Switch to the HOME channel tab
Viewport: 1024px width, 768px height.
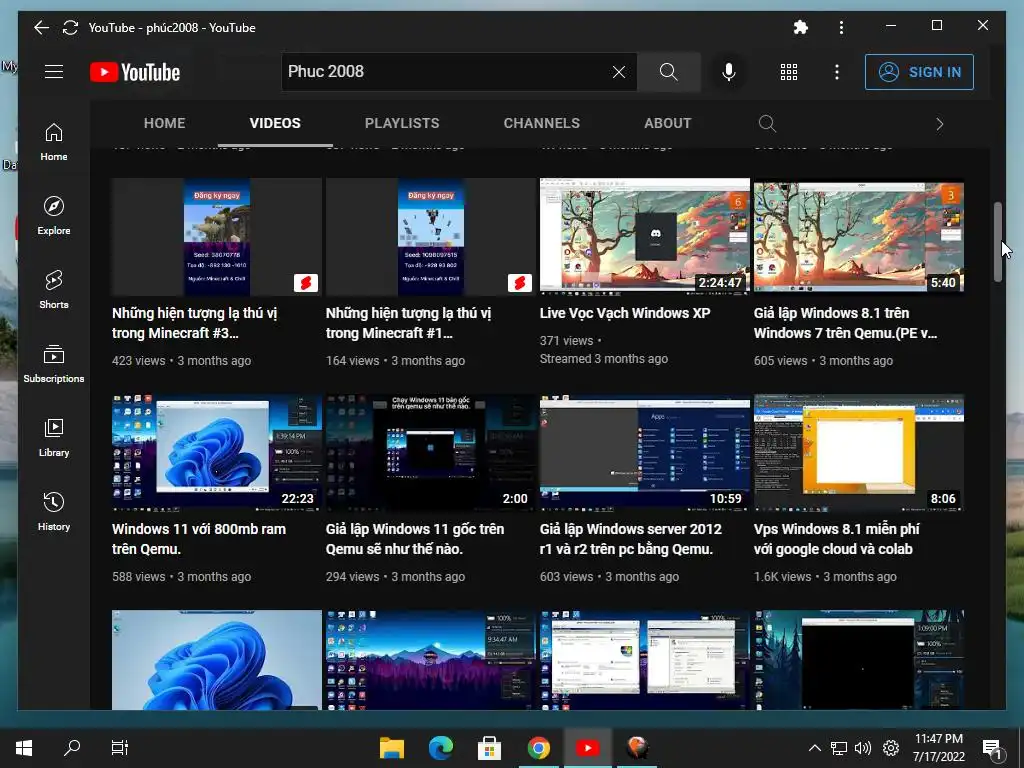tap(165, 123)
